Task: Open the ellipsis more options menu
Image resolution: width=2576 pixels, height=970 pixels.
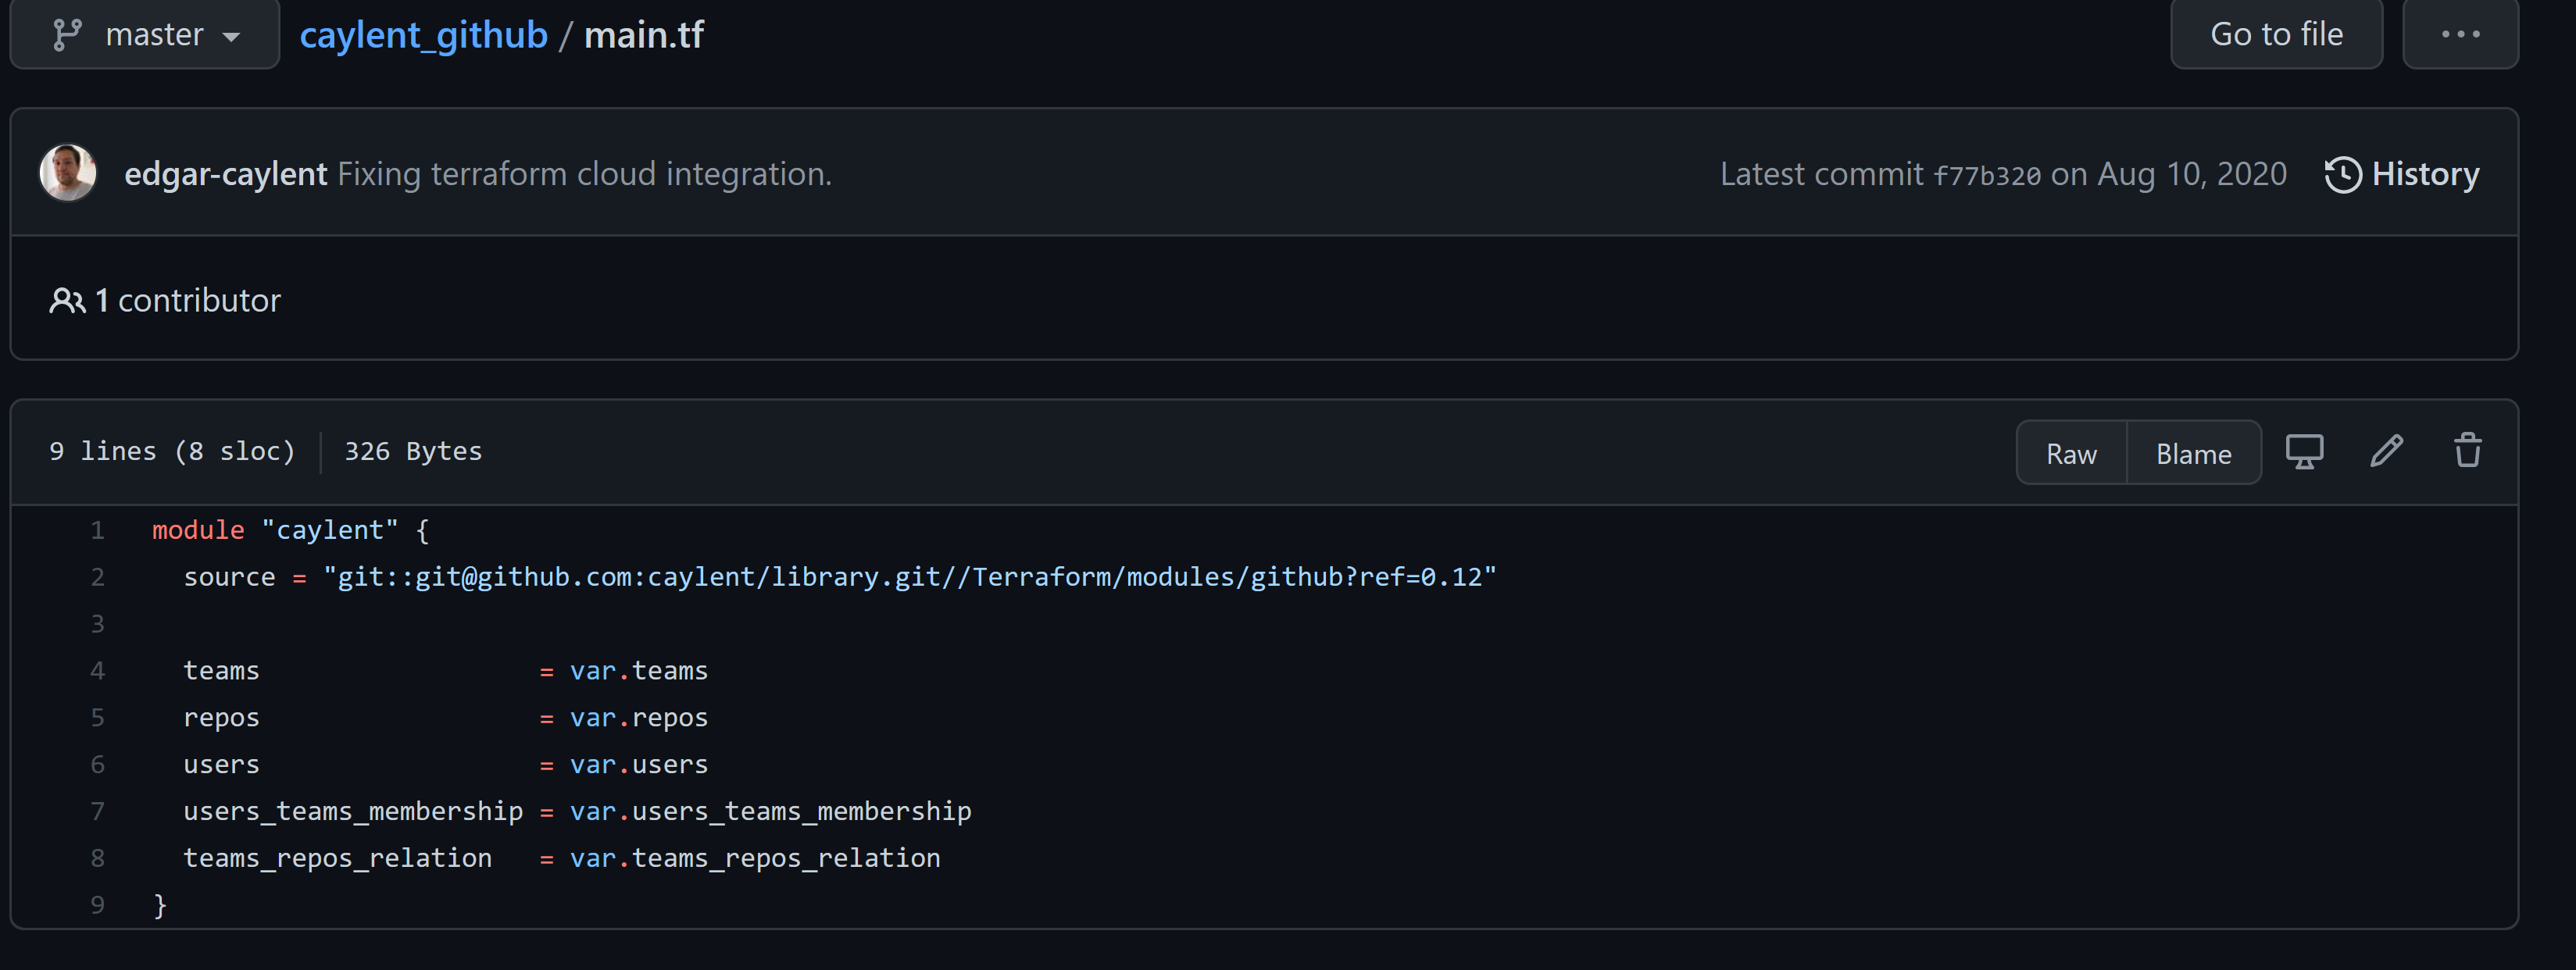Action: 2460,33
